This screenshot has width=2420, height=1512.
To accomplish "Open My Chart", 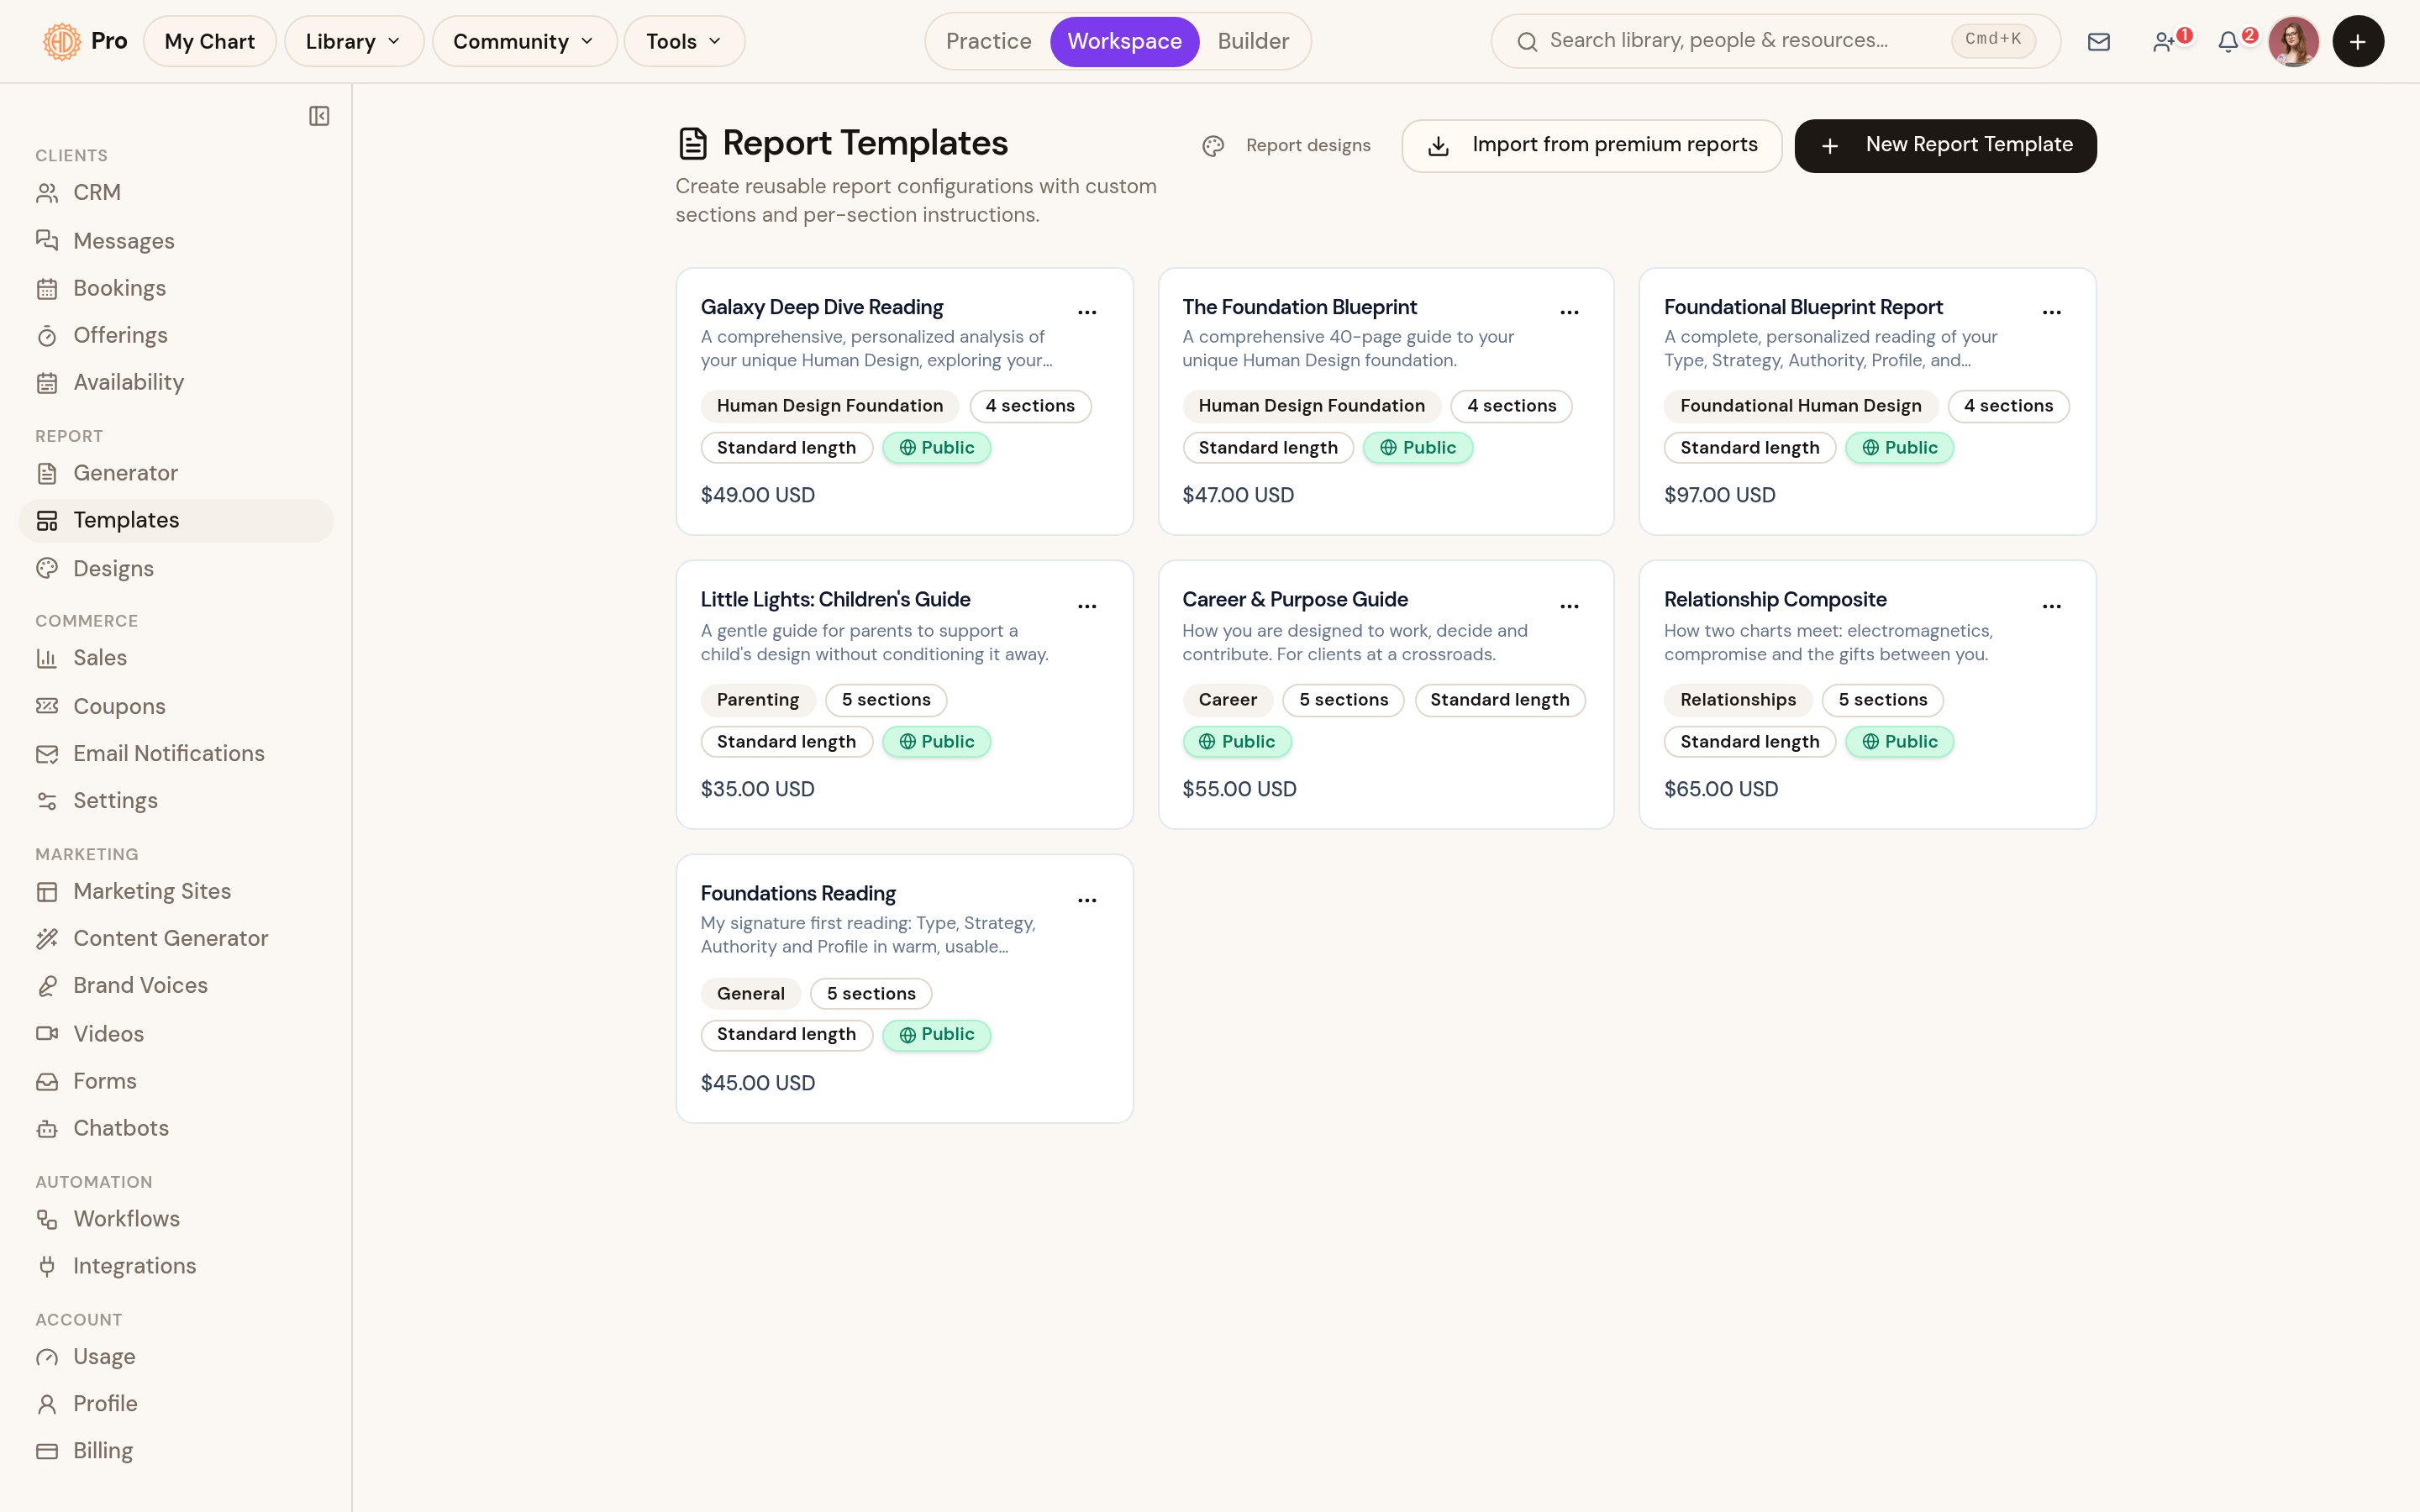I will tap(209, 41).
